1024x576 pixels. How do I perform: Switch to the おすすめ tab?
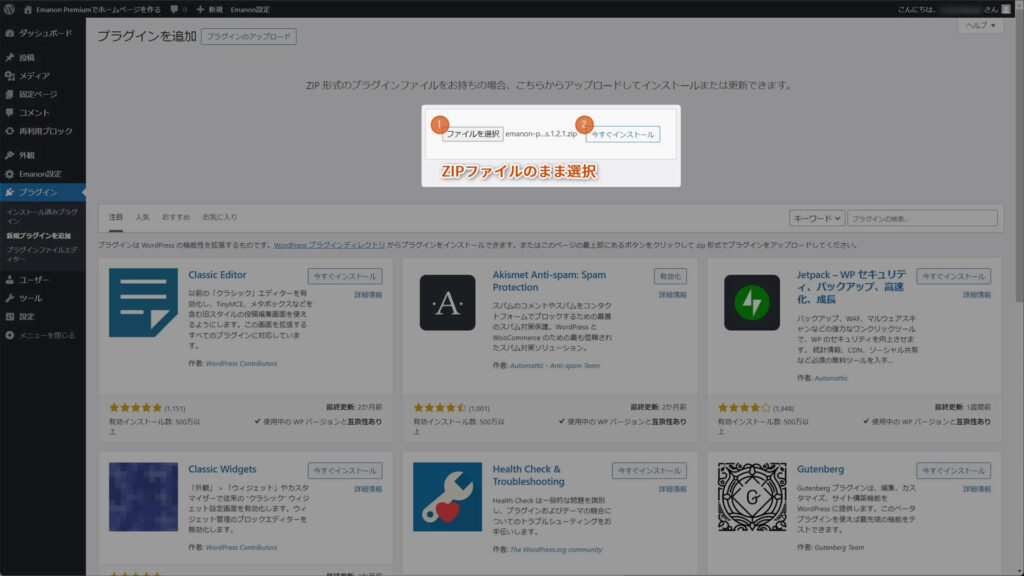click(x=175, y=217)
